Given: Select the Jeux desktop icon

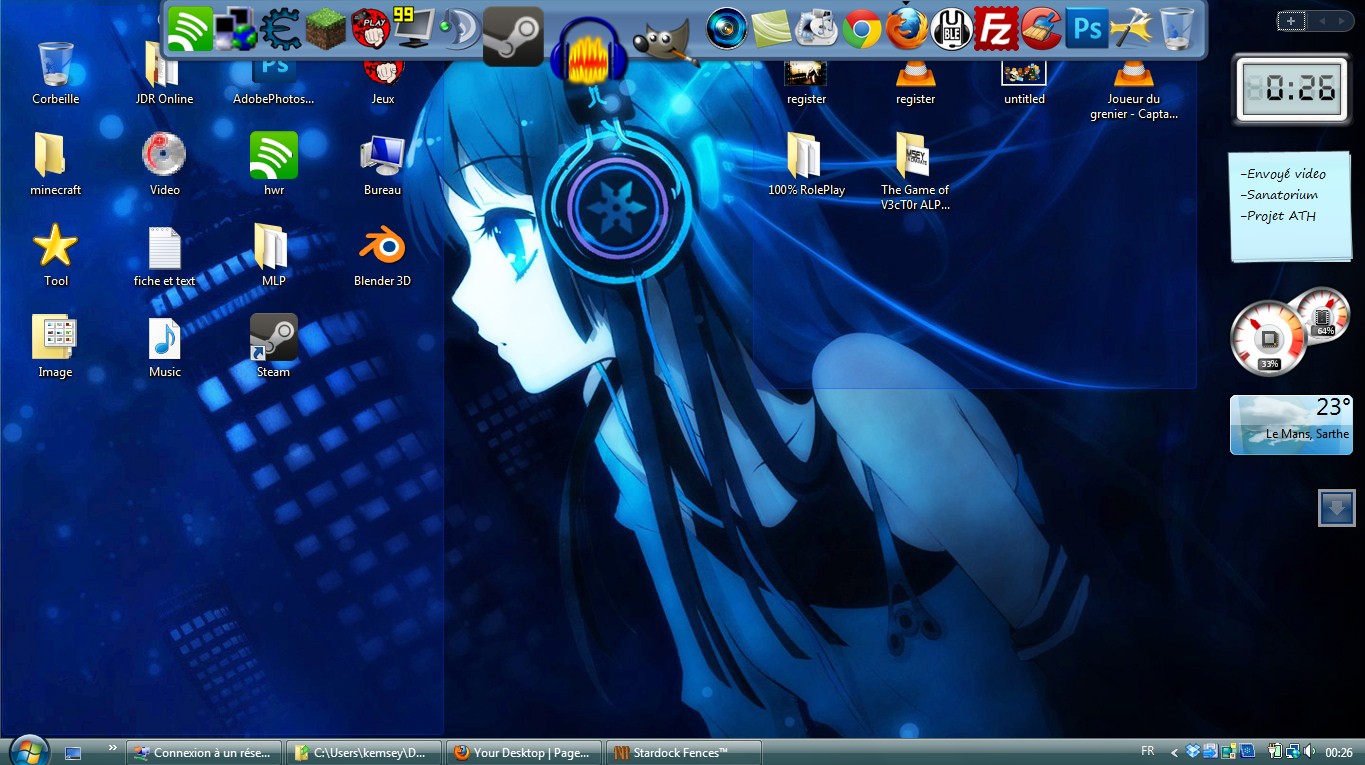Looking at the screenshot, I should point(382,80).
